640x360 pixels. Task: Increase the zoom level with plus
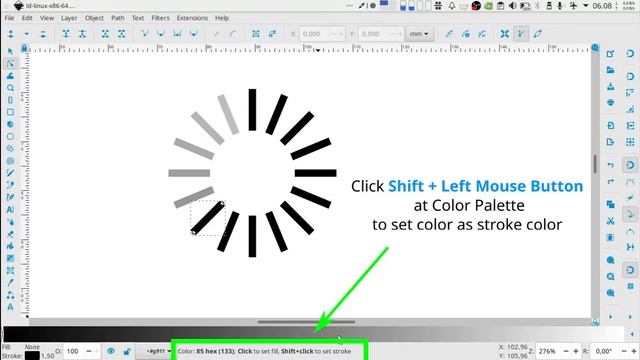click(x=576, y=351)
